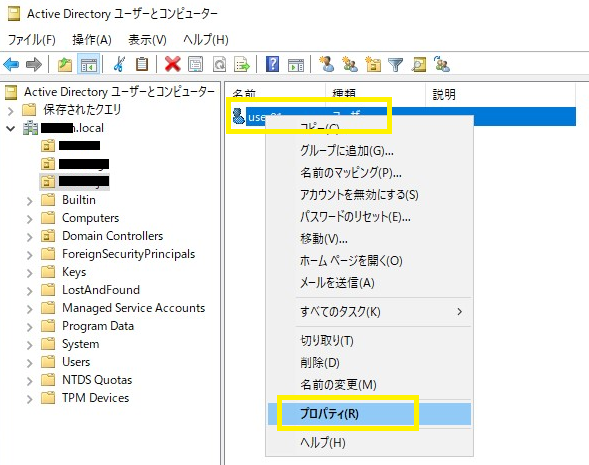Click the find objects icon
Image resolution: width=589 pixels, height=465 pixels.
[418, 65]
